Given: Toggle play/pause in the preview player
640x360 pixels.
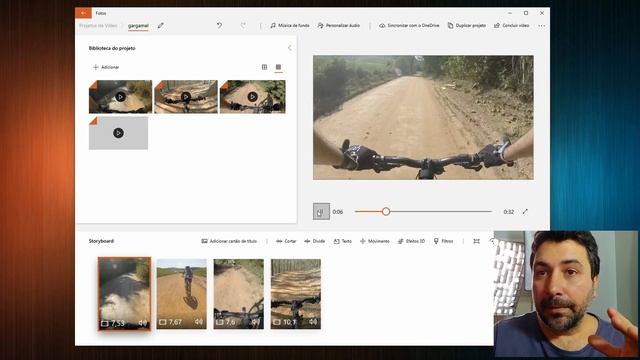Looking at the screenshot, I should click(321, 211).
